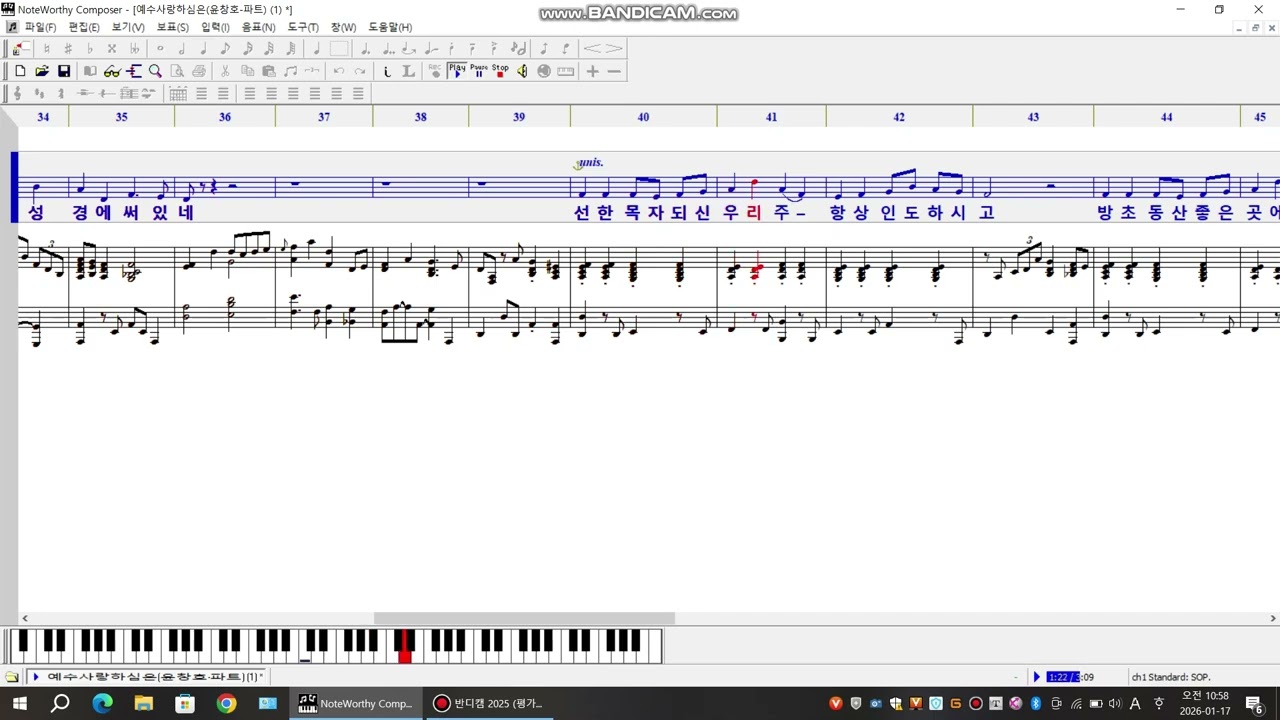Select eighth note duration
Screen dimensions: 1280x720
tap(225, 48)
